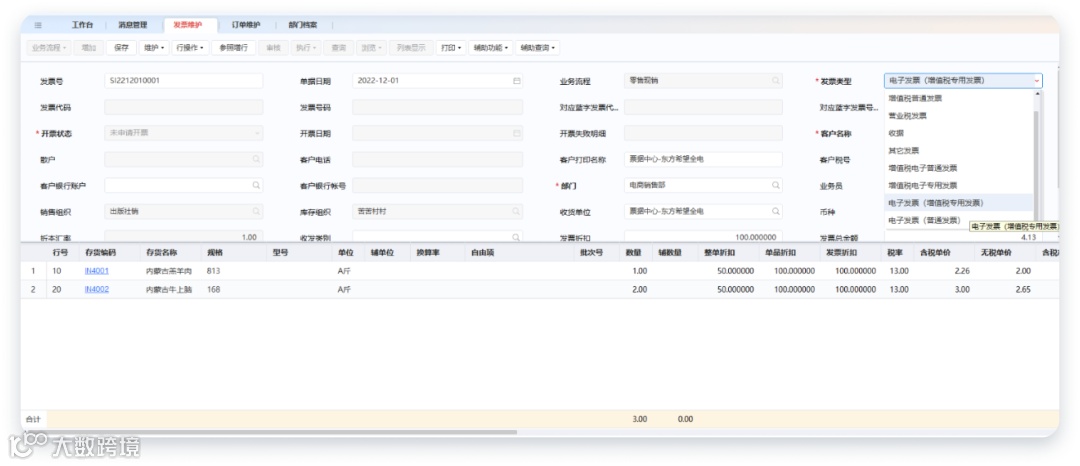The image size is (1080, 466).
Task: Switch to the 工作台 tab
Action: pos(82,25)
